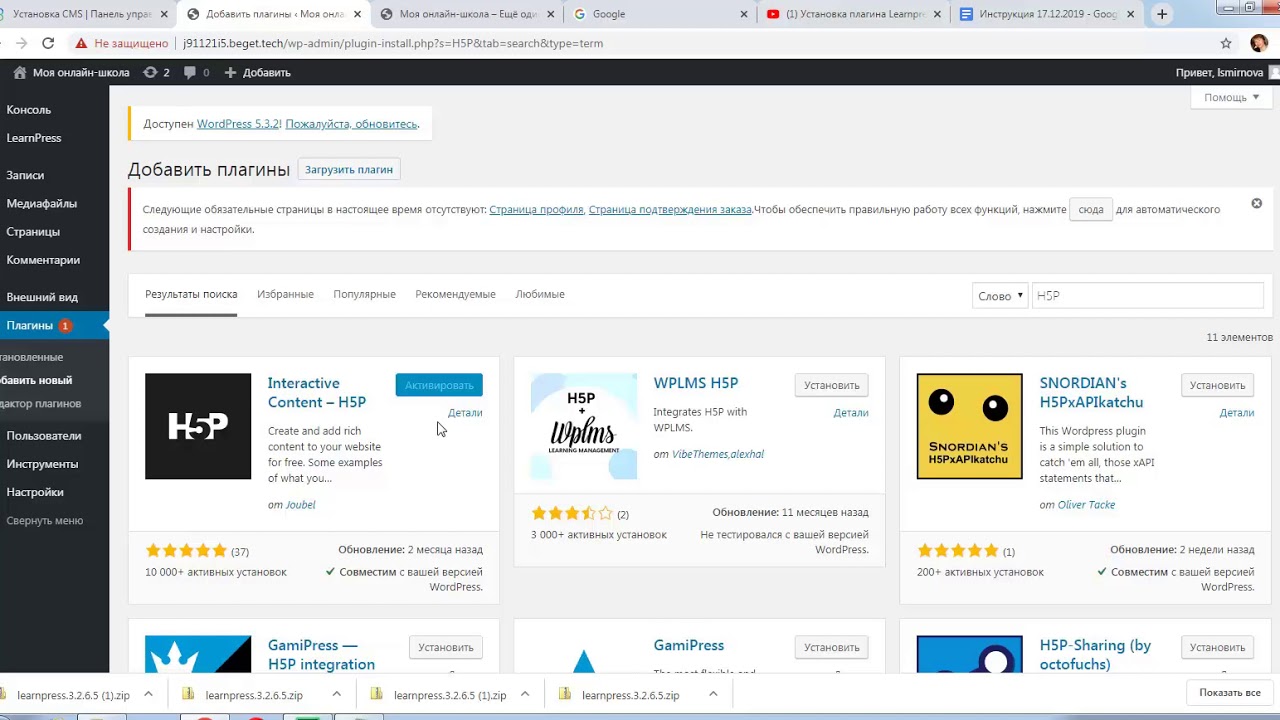Expand options chevron for the rightmost learnpress download
Image resolution: width=1280 pixels, height=720 pixels.
[713, 694]
